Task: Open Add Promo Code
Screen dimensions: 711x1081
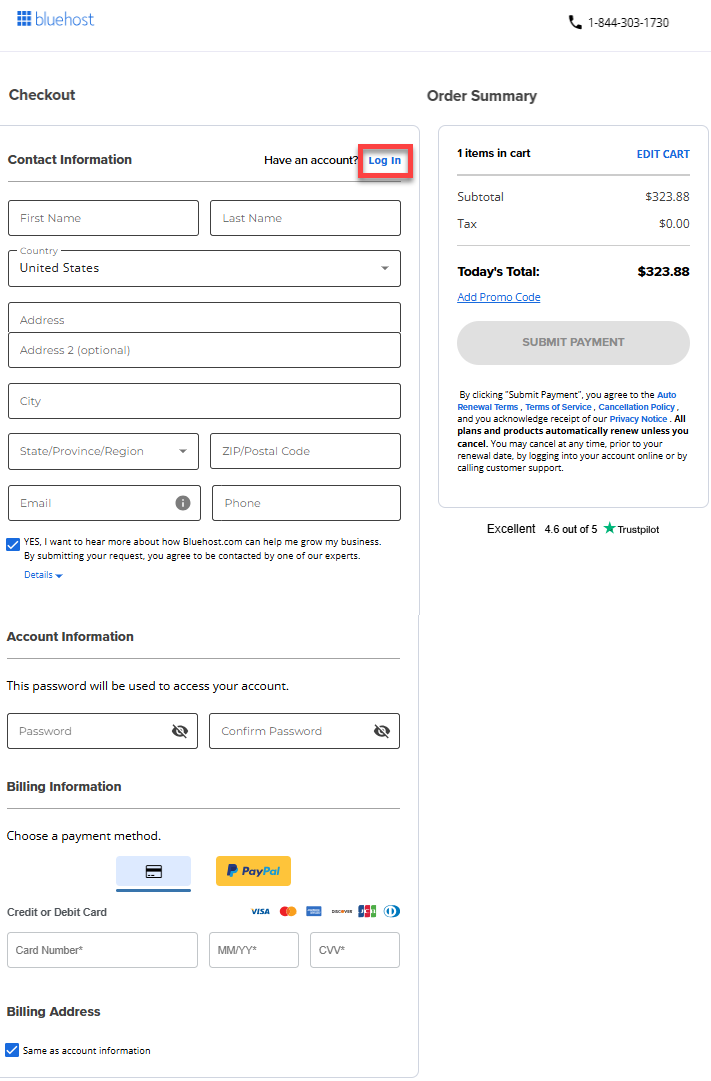Action: (498, 297)
